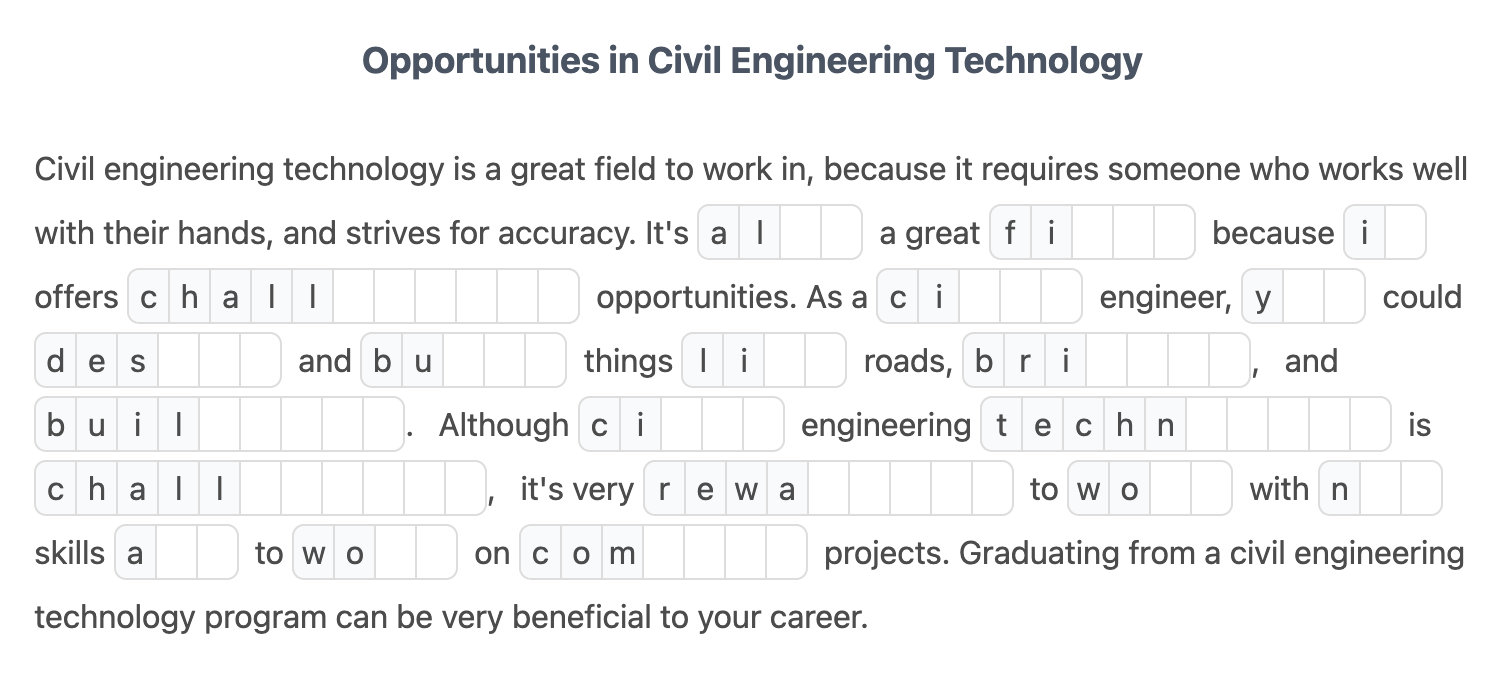Click the 'i' blank following "because"
The width and height of the screenshot is (1500, 690).
tap(1385, 233)
